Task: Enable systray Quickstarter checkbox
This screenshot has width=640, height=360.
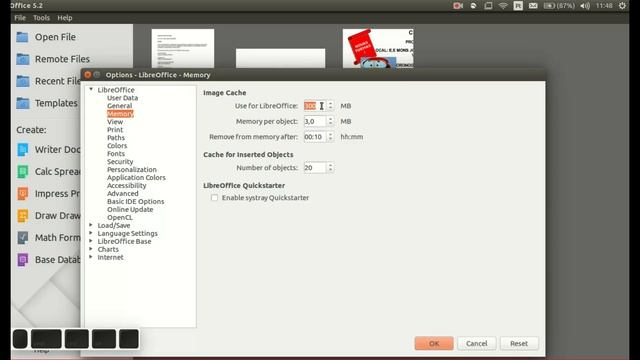Action: click(214, 198)
